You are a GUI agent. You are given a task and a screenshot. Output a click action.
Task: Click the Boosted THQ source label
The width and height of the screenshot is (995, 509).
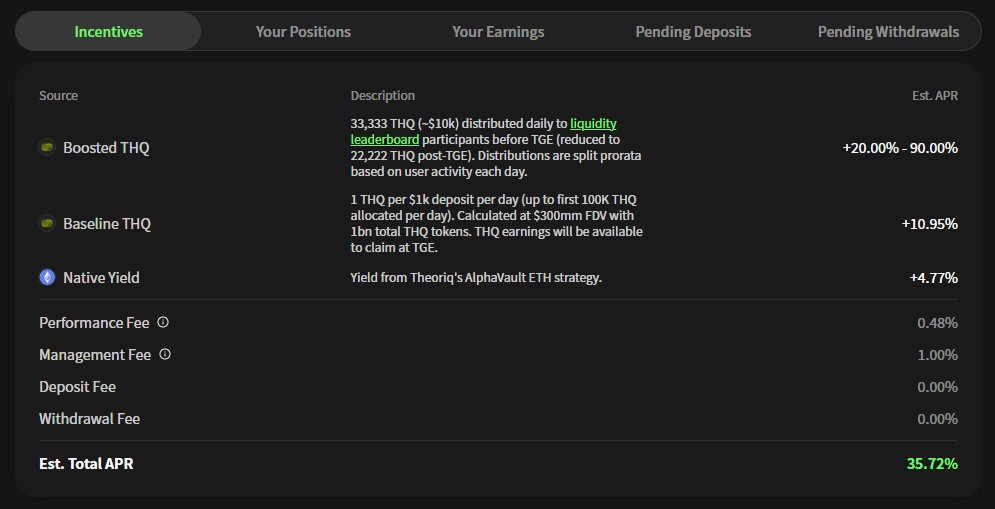(107, 148)
